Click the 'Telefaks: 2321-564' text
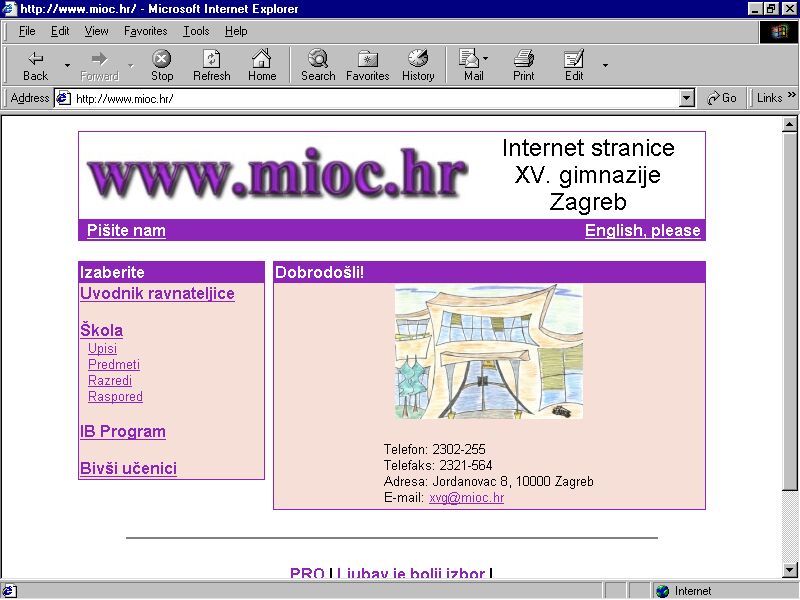 (438, 465)
